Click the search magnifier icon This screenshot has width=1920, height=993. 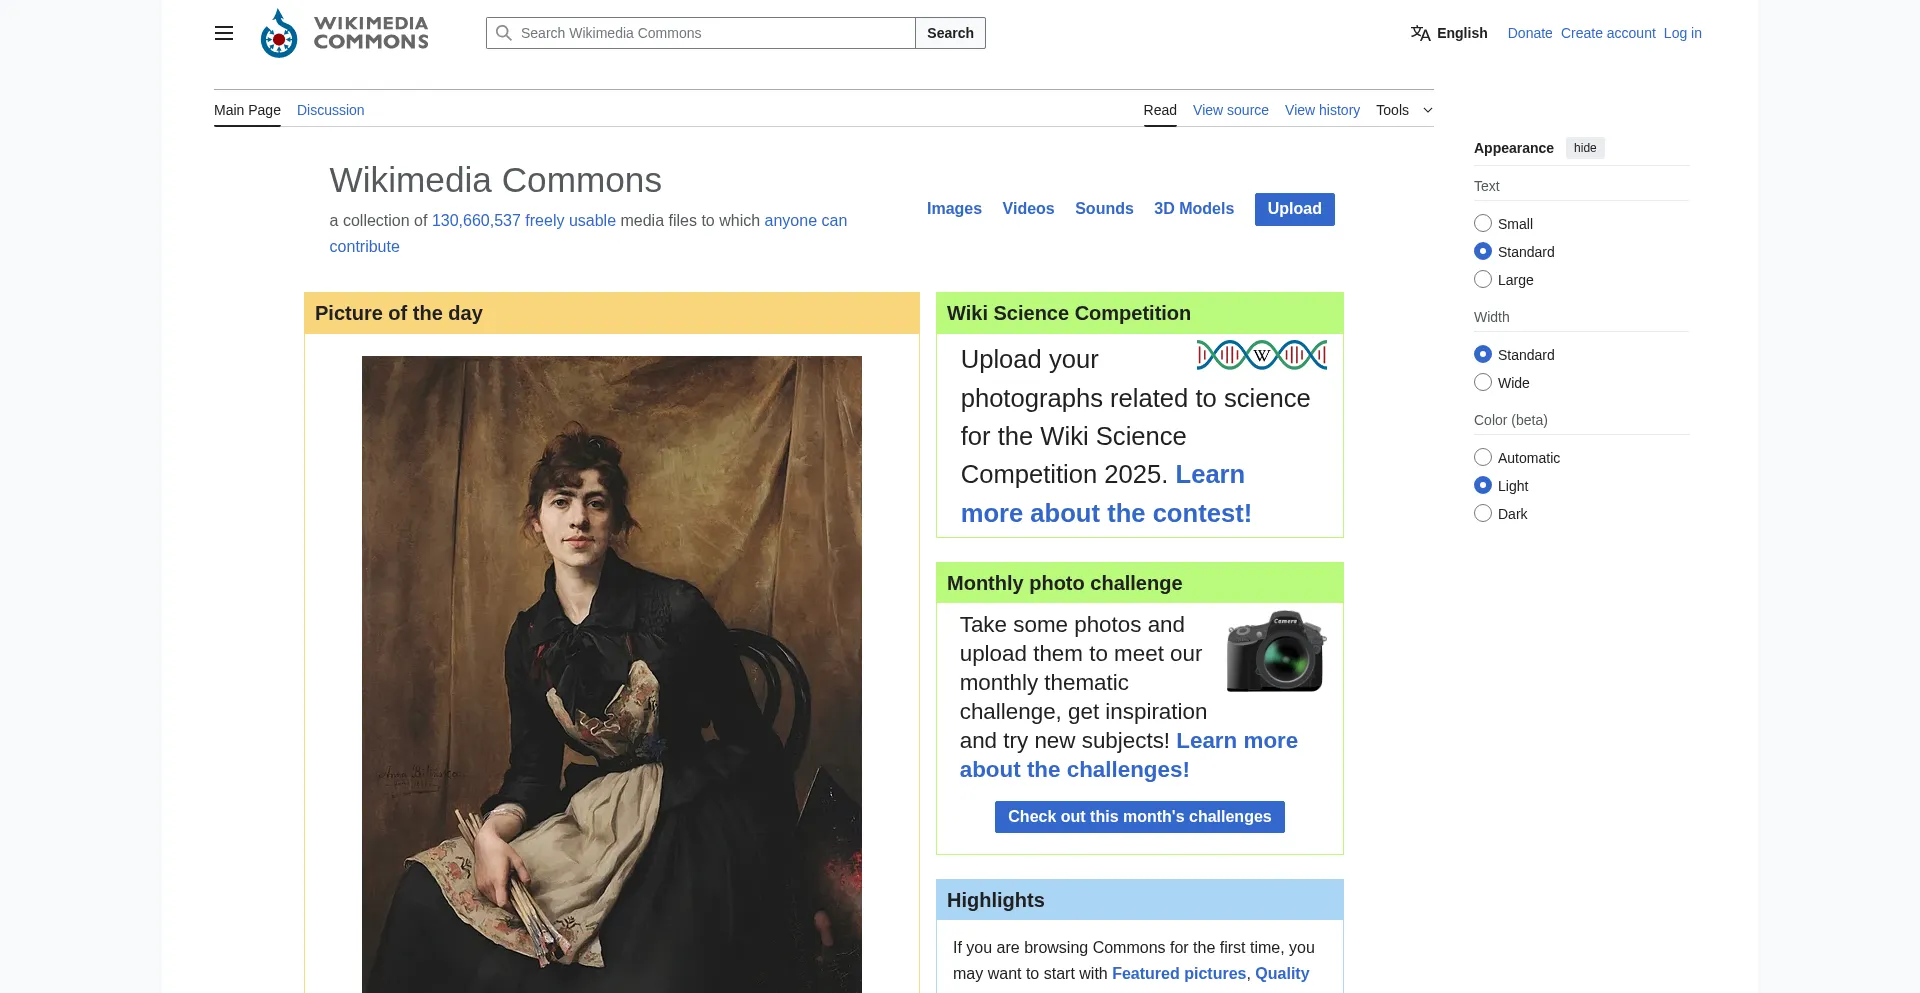click(504, 33)
